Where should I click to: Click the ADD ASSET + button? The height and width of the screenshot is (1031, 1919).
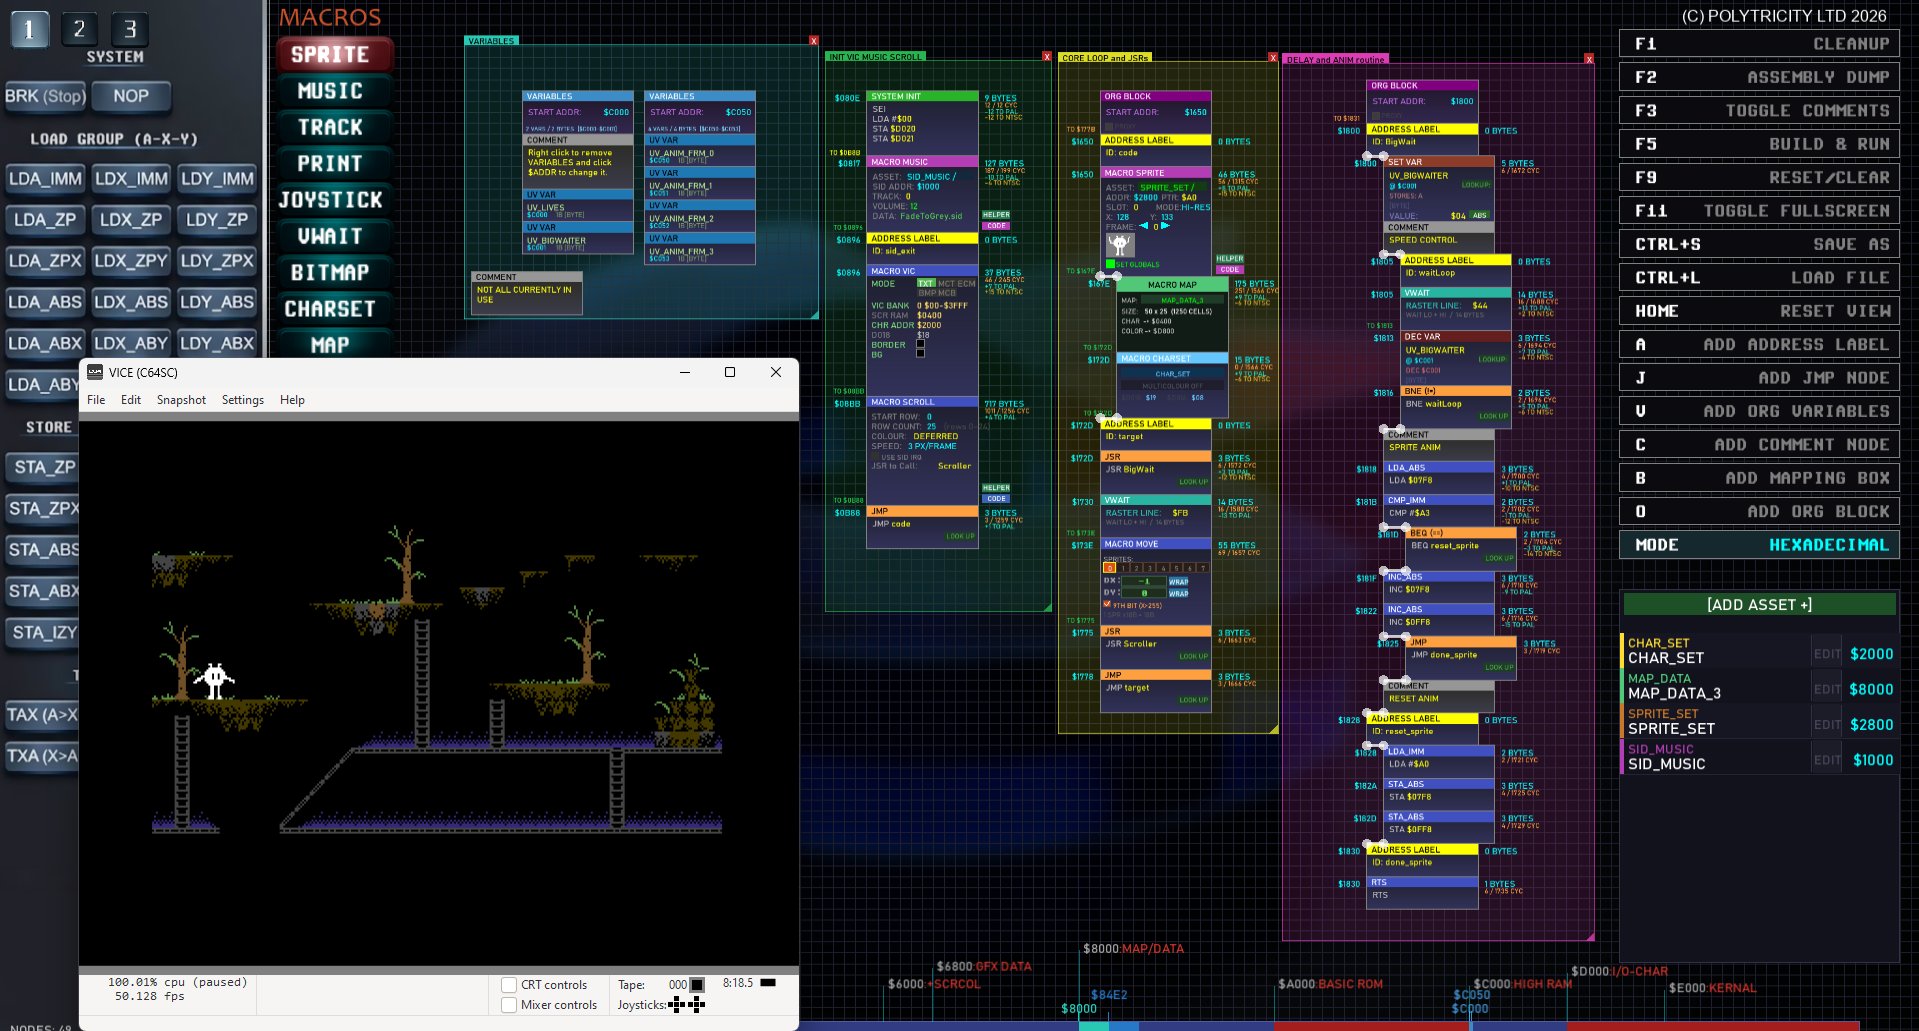click(x=1759, y=605)
